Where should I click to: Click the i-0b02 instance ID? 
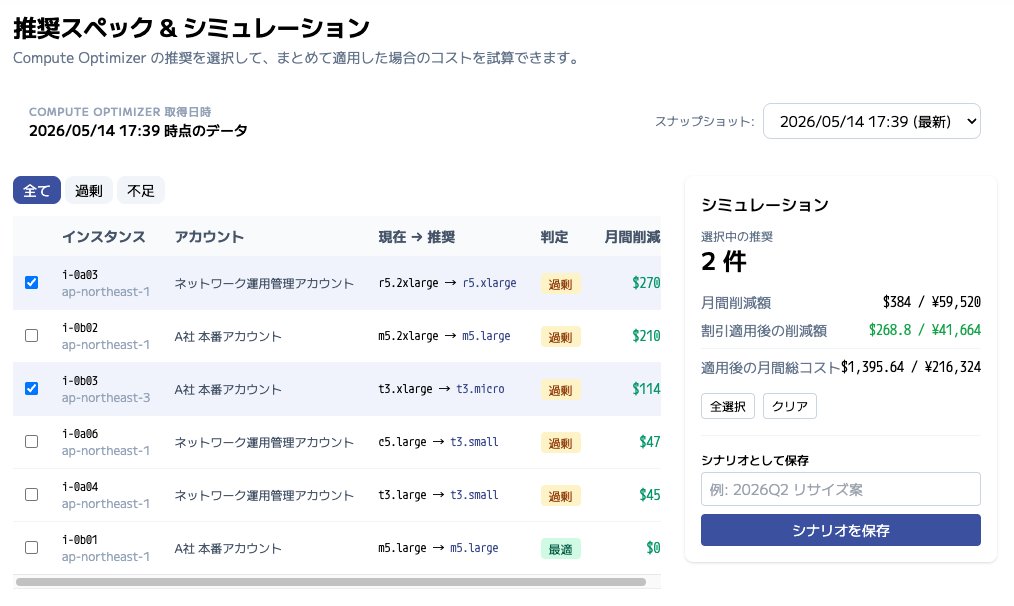(x=80, y=328)
